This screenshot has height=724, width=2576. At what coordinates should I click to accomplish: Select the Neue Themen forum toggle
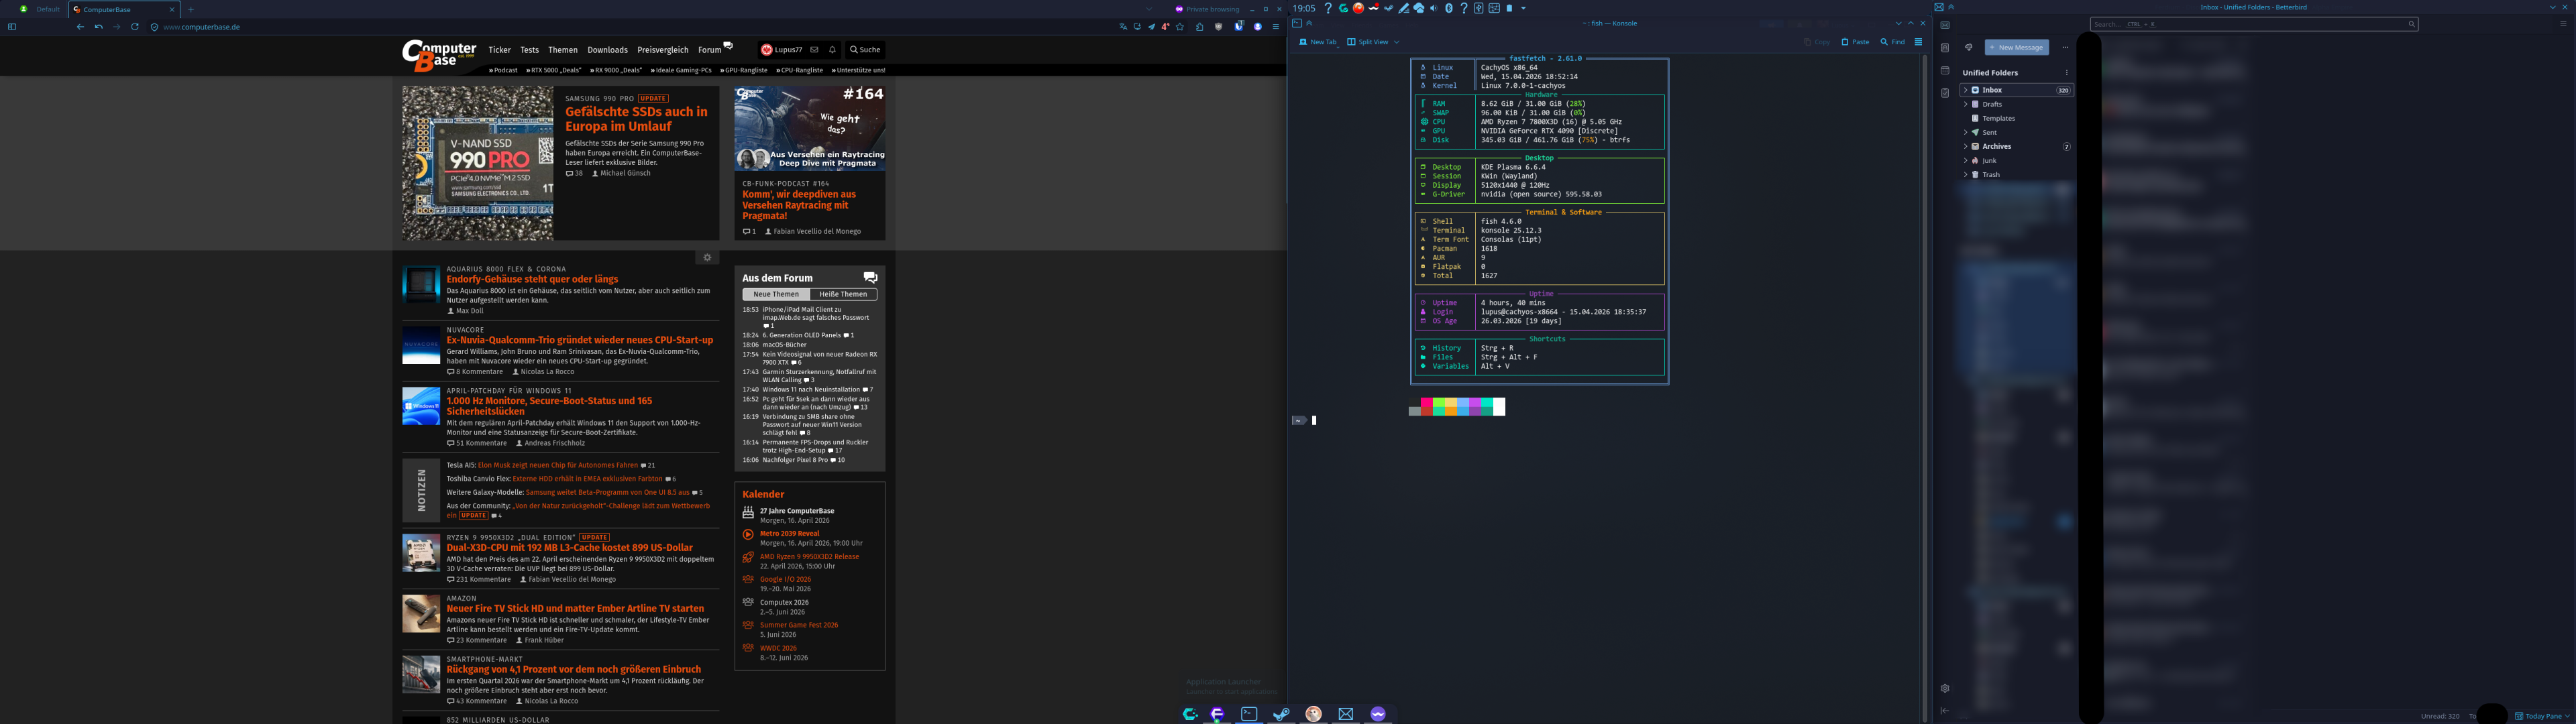776,295
